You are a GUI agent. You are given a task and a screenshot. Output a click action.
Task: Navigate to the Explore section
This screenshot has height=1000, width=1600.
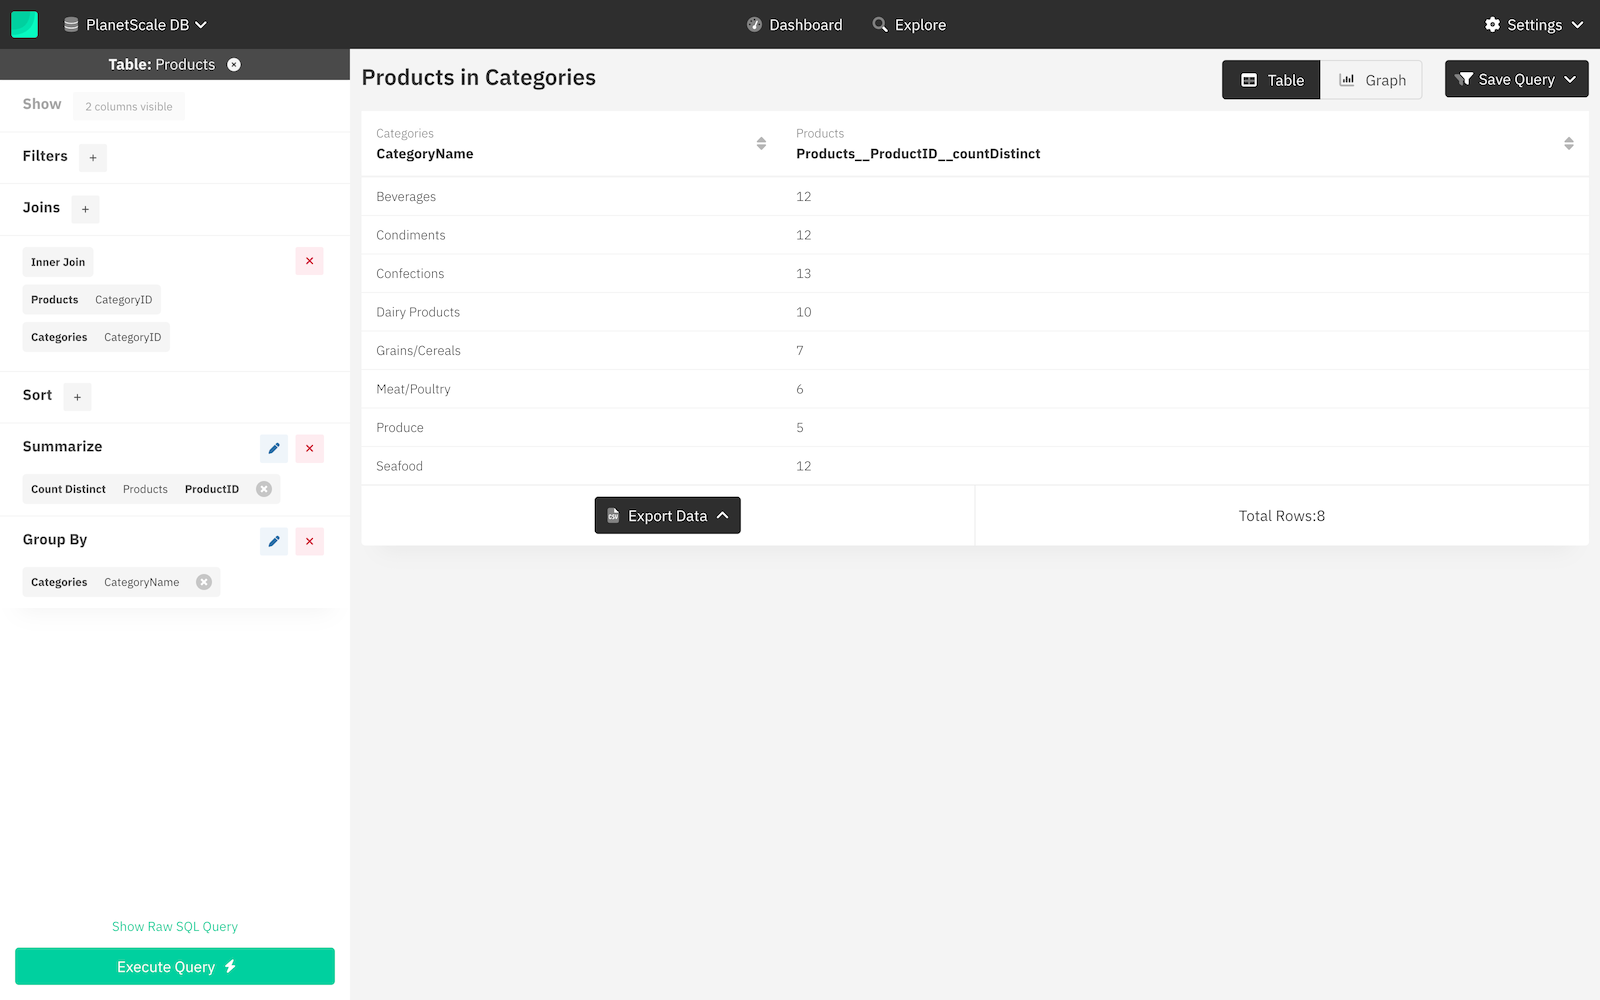point(908,24)
